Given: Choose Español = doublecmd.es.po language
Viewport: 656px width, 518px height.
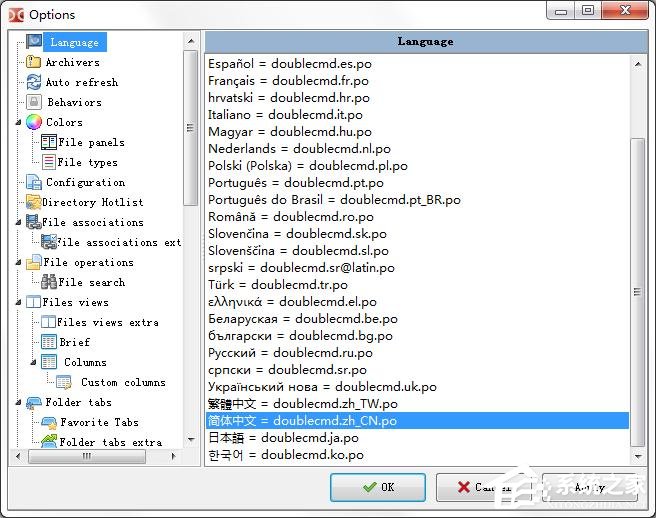Looking at the screenshot, I should [x=417, y=64].
